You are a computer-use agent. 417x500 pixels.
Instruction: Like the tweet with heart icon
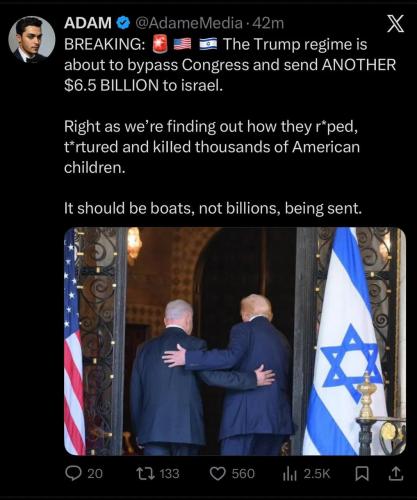218,474
